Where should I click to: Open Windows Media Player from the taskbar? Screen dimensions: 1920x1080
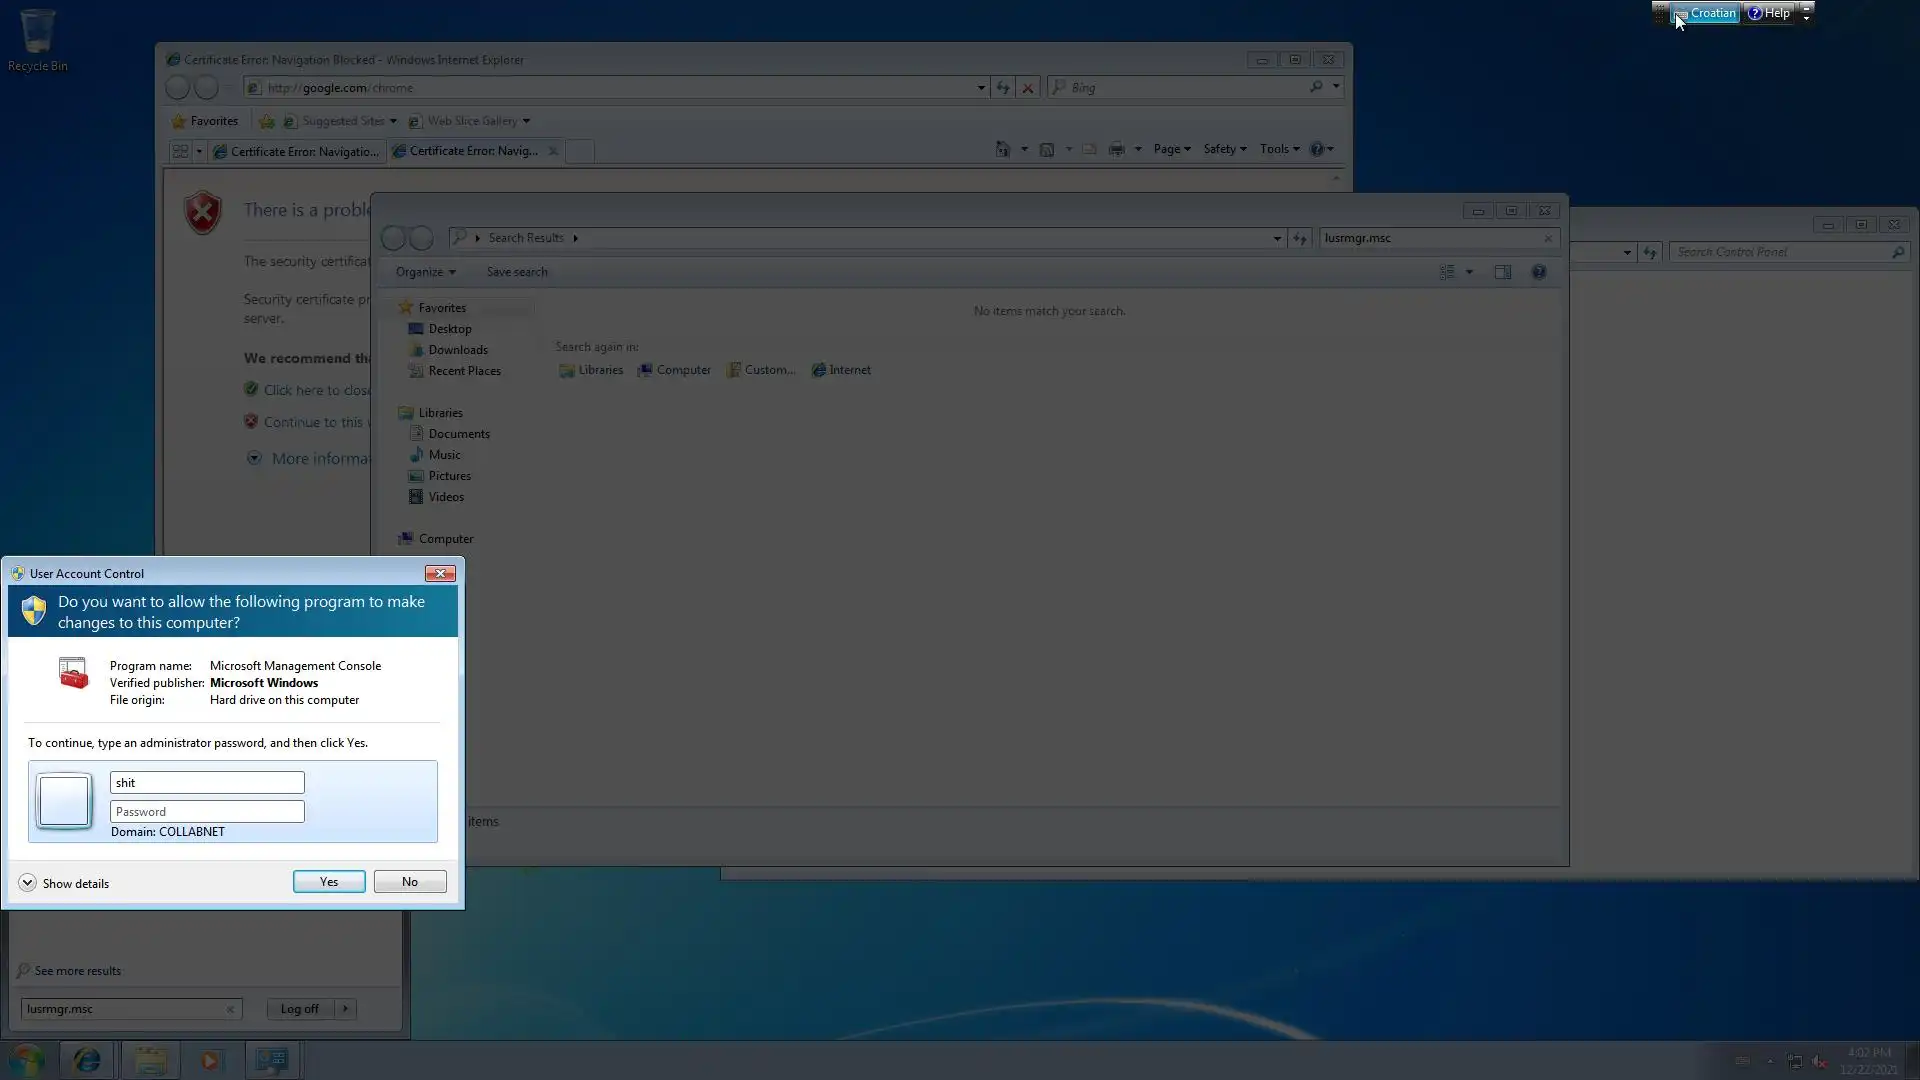pyautogui.click(x=210, y=1059)
